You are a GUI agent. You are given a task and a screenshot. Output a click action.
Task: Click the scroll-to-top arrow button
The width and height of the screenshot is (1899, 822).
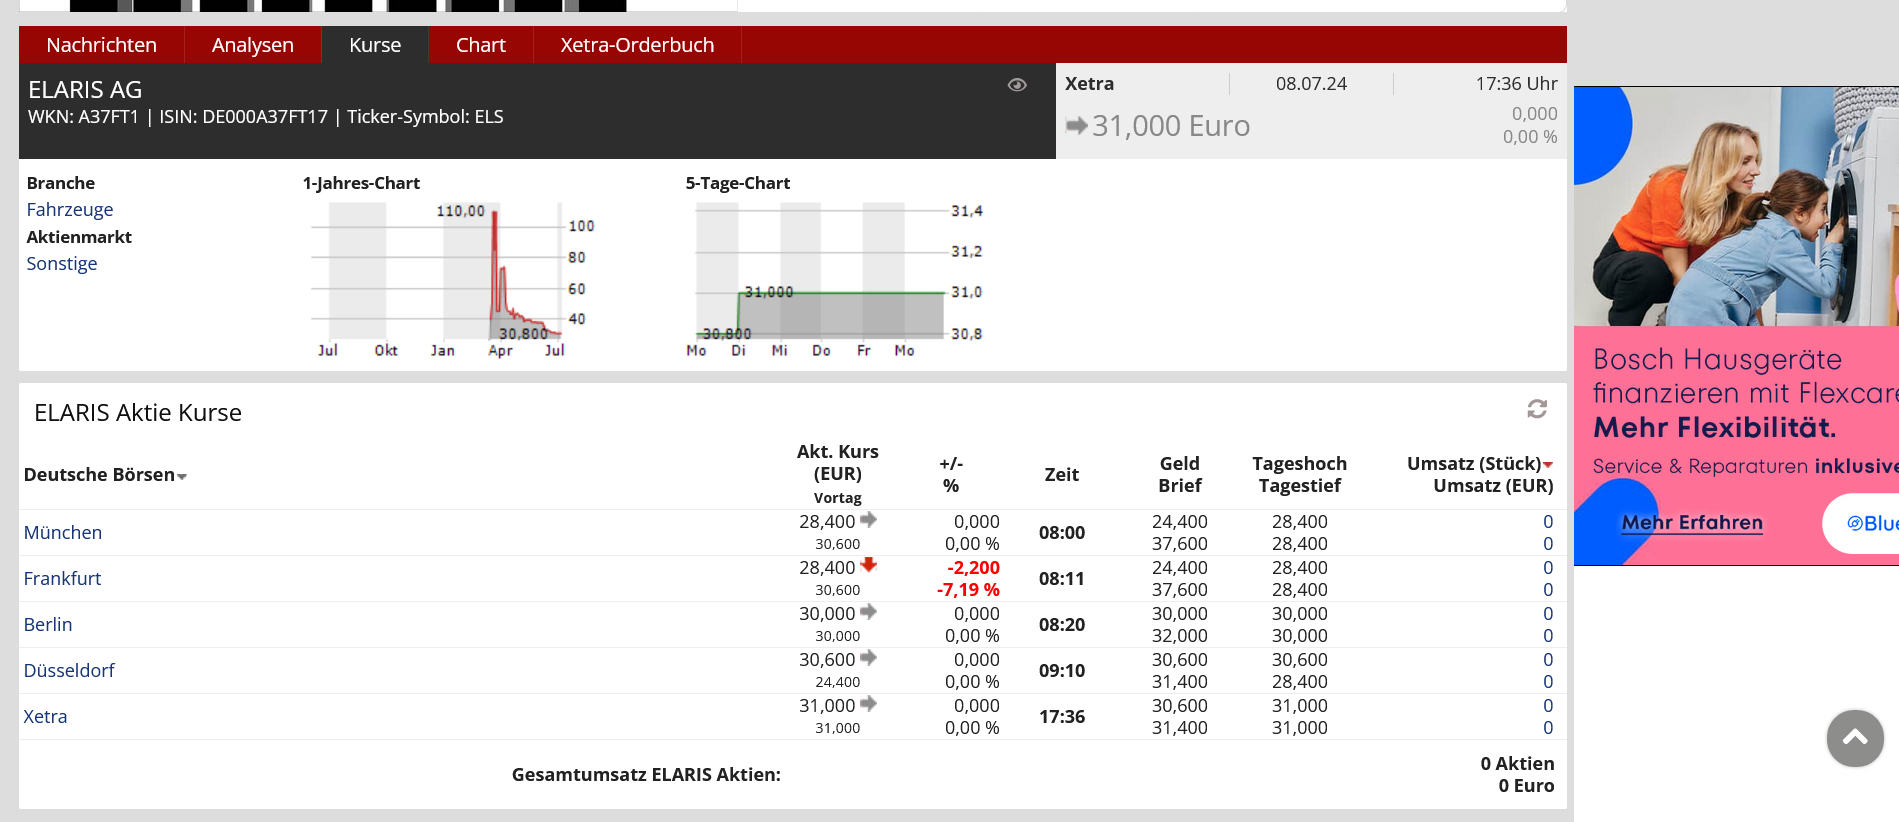coord(1855,738)
